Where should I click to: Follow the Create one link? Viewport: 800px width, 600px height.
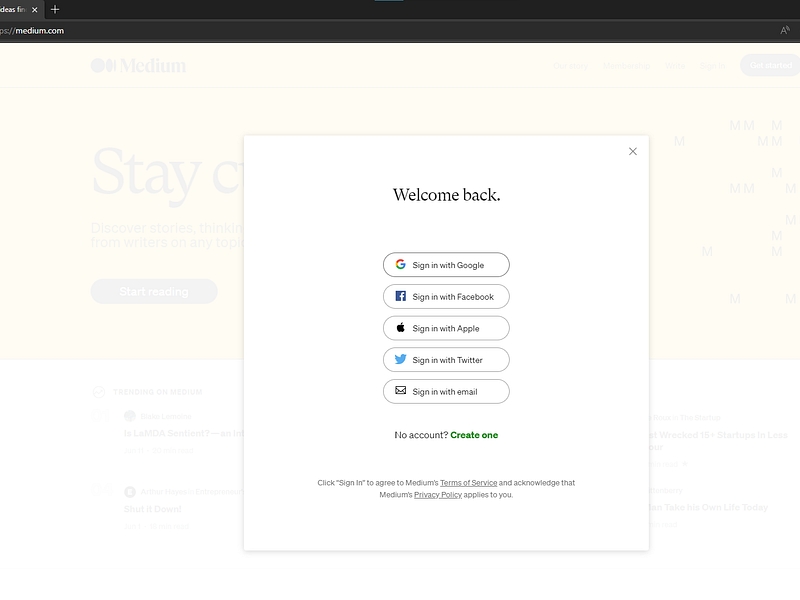[x=474, y=435]
